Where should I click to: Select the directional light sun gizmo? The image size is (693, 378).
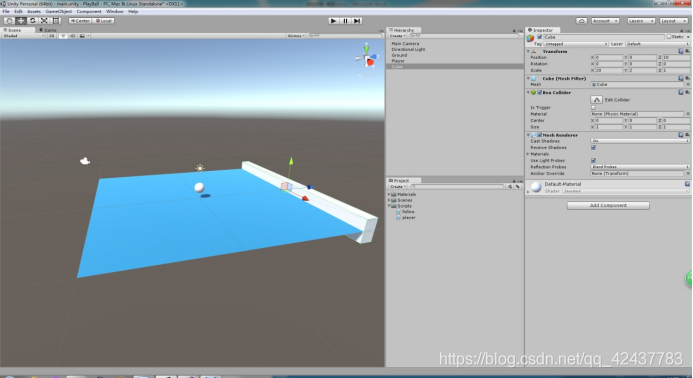click(200, 168)
